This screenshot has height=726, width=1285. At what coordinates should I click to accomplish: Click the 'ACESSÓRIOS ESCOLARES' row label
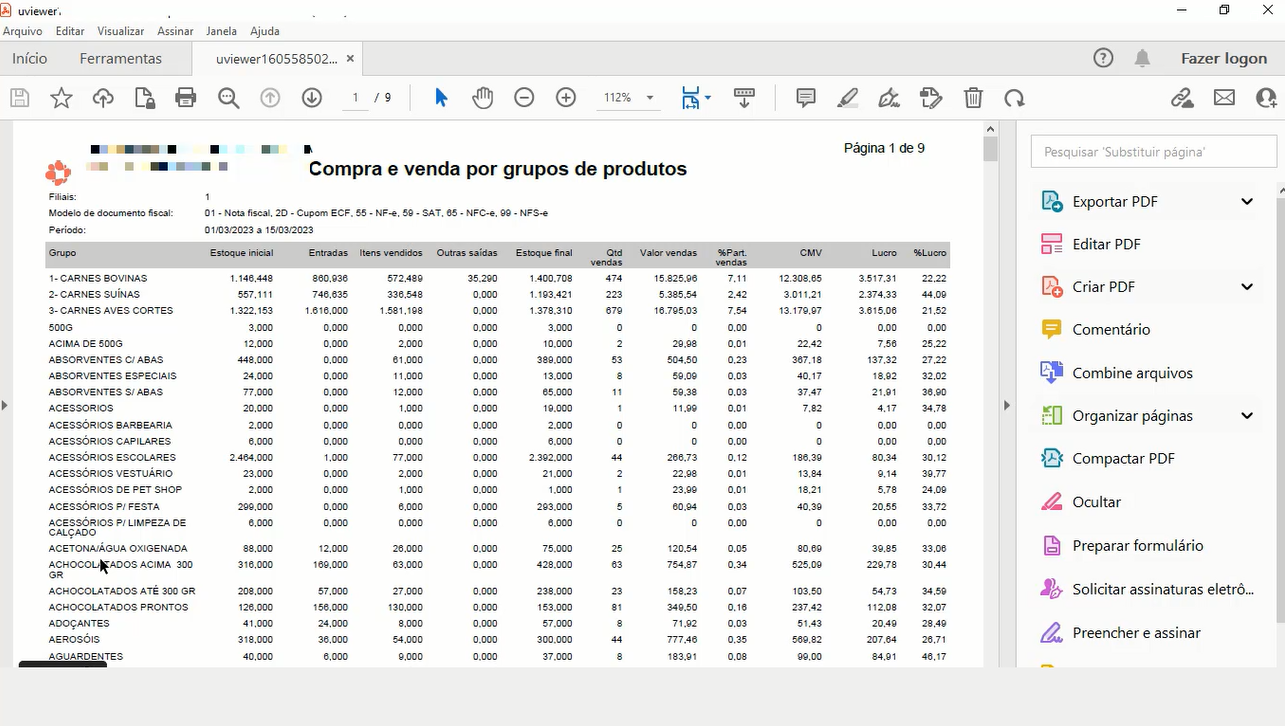111,457
